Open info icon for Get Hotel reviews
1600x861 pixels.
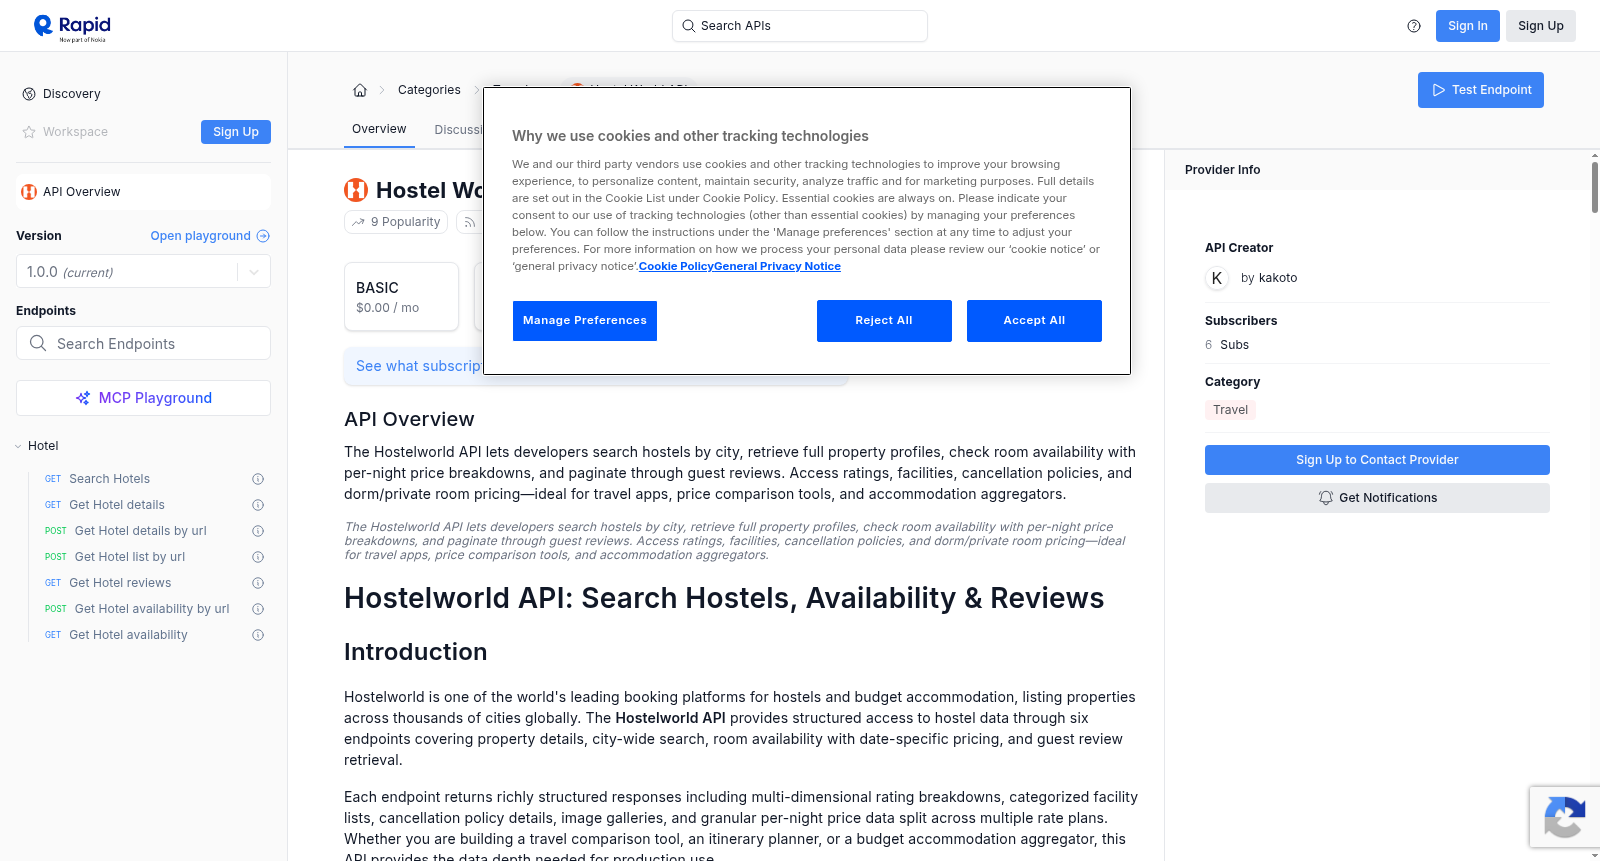click(258, 583)
